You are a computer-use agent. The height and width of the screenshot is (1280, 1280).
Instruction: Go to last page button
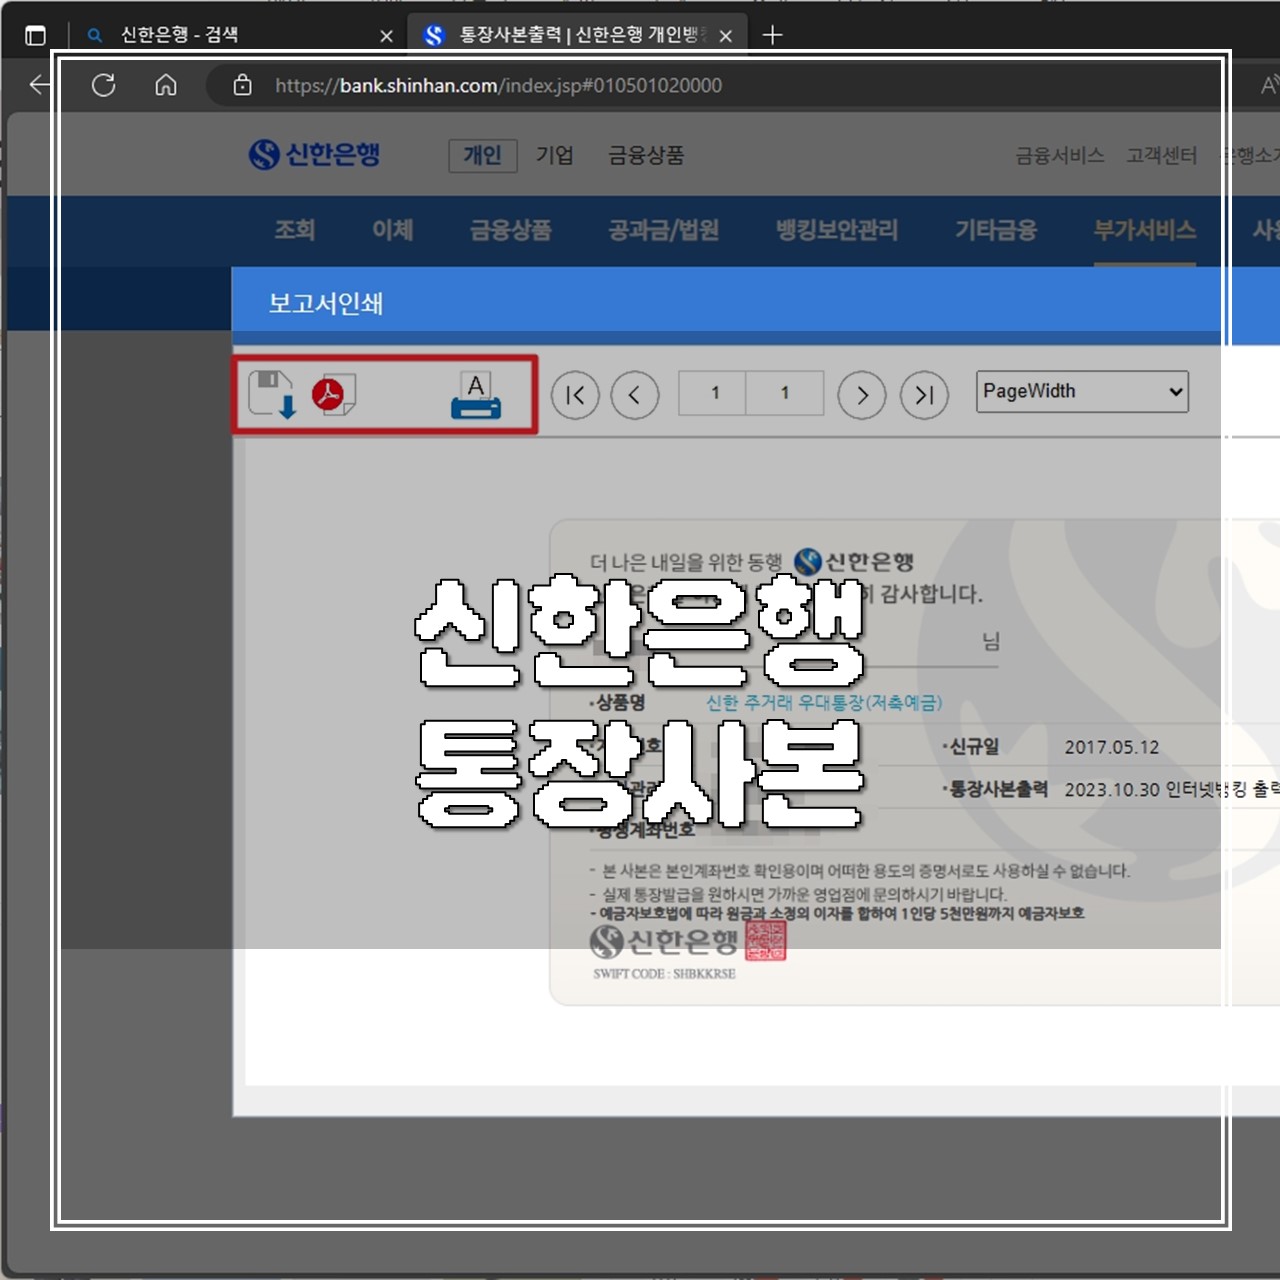point(924,395)
